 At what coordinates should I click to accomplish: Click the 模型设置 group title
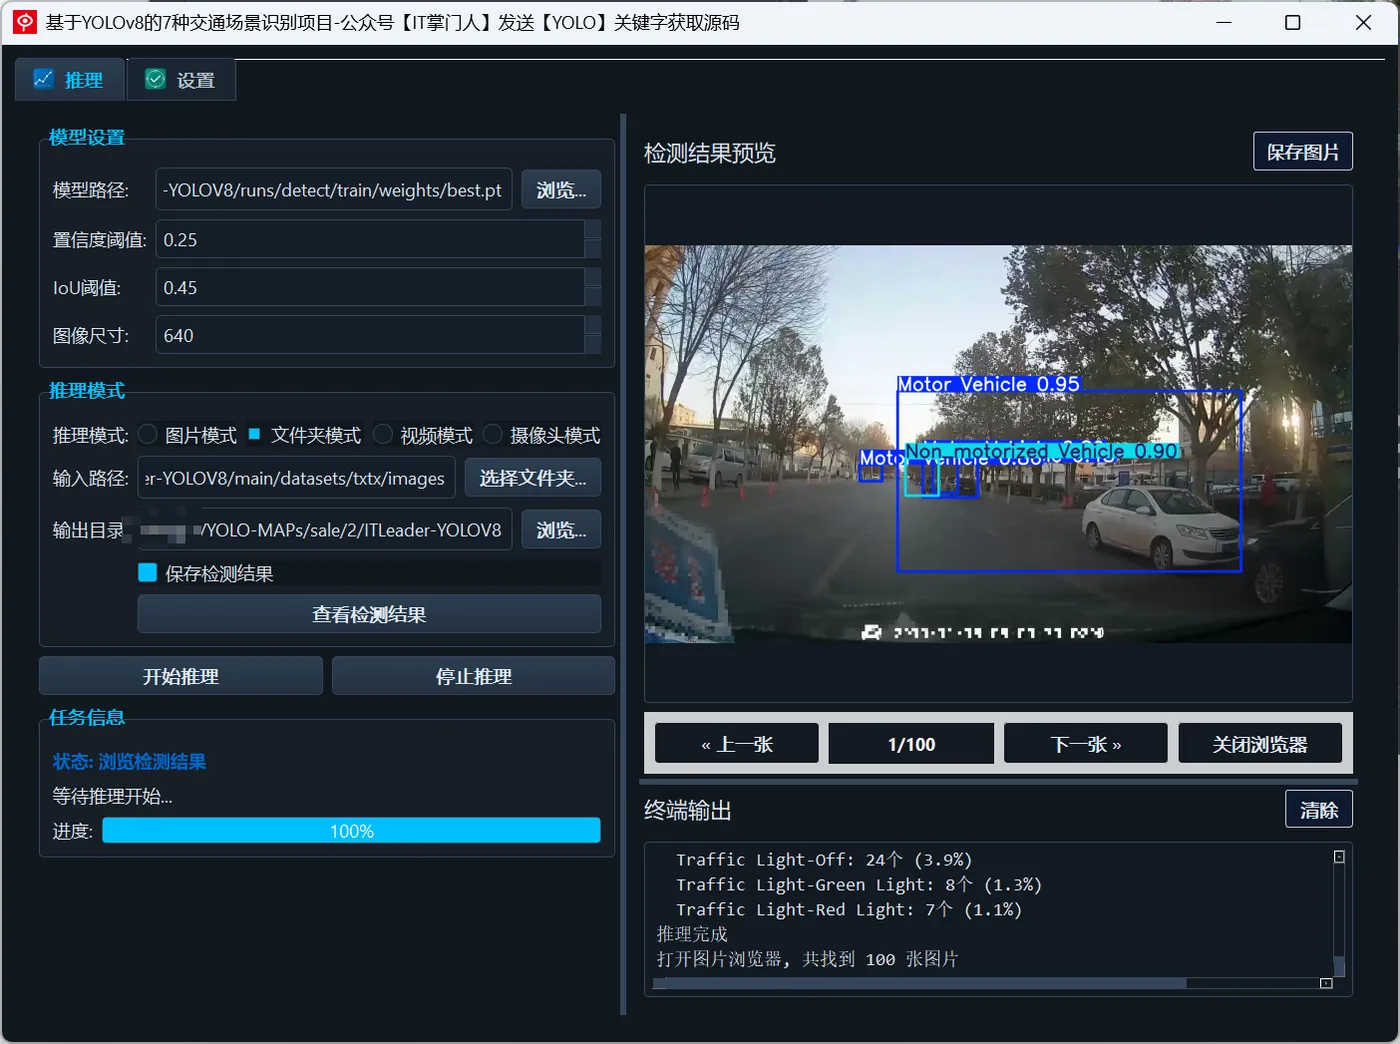click(x=87, y=137)
